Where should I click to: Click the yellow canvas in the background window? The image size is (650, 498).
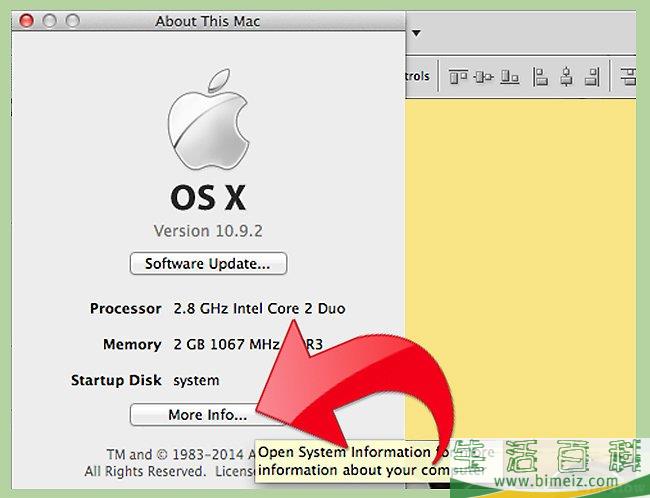(x=520, y=269)
